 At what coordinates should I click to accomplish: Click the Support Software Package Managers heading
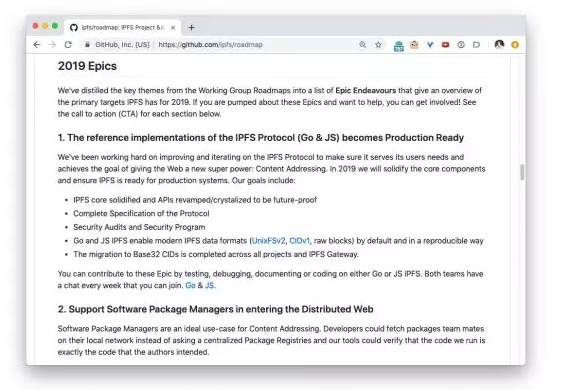point(215,309)
